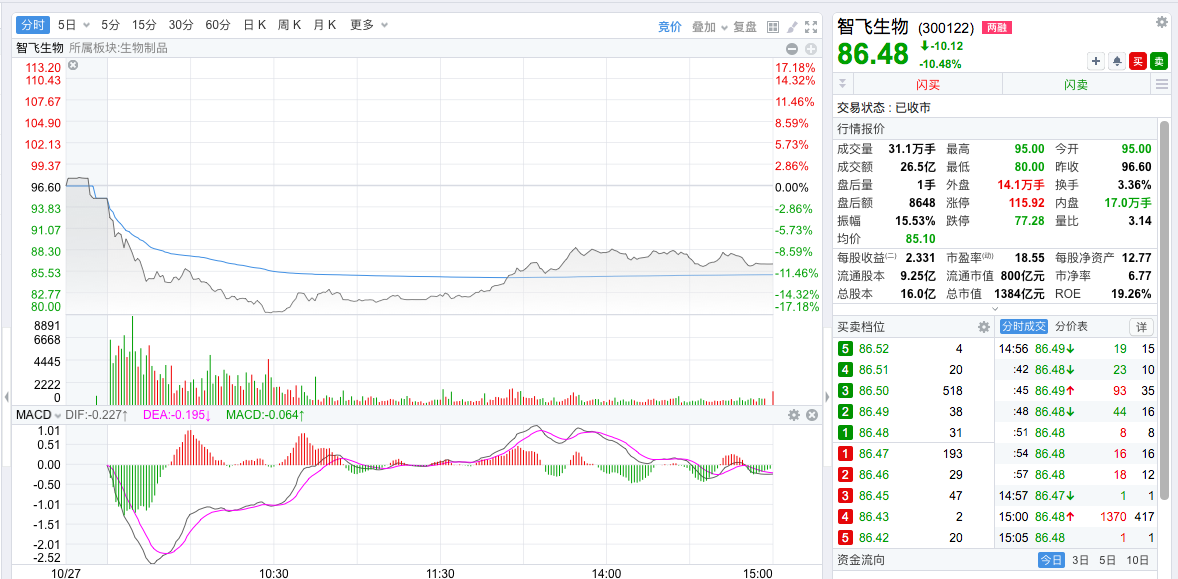Click the 闪卖 quick sell button
The height and width of the screenshot is (579, 1178).
coord(1076,85)
